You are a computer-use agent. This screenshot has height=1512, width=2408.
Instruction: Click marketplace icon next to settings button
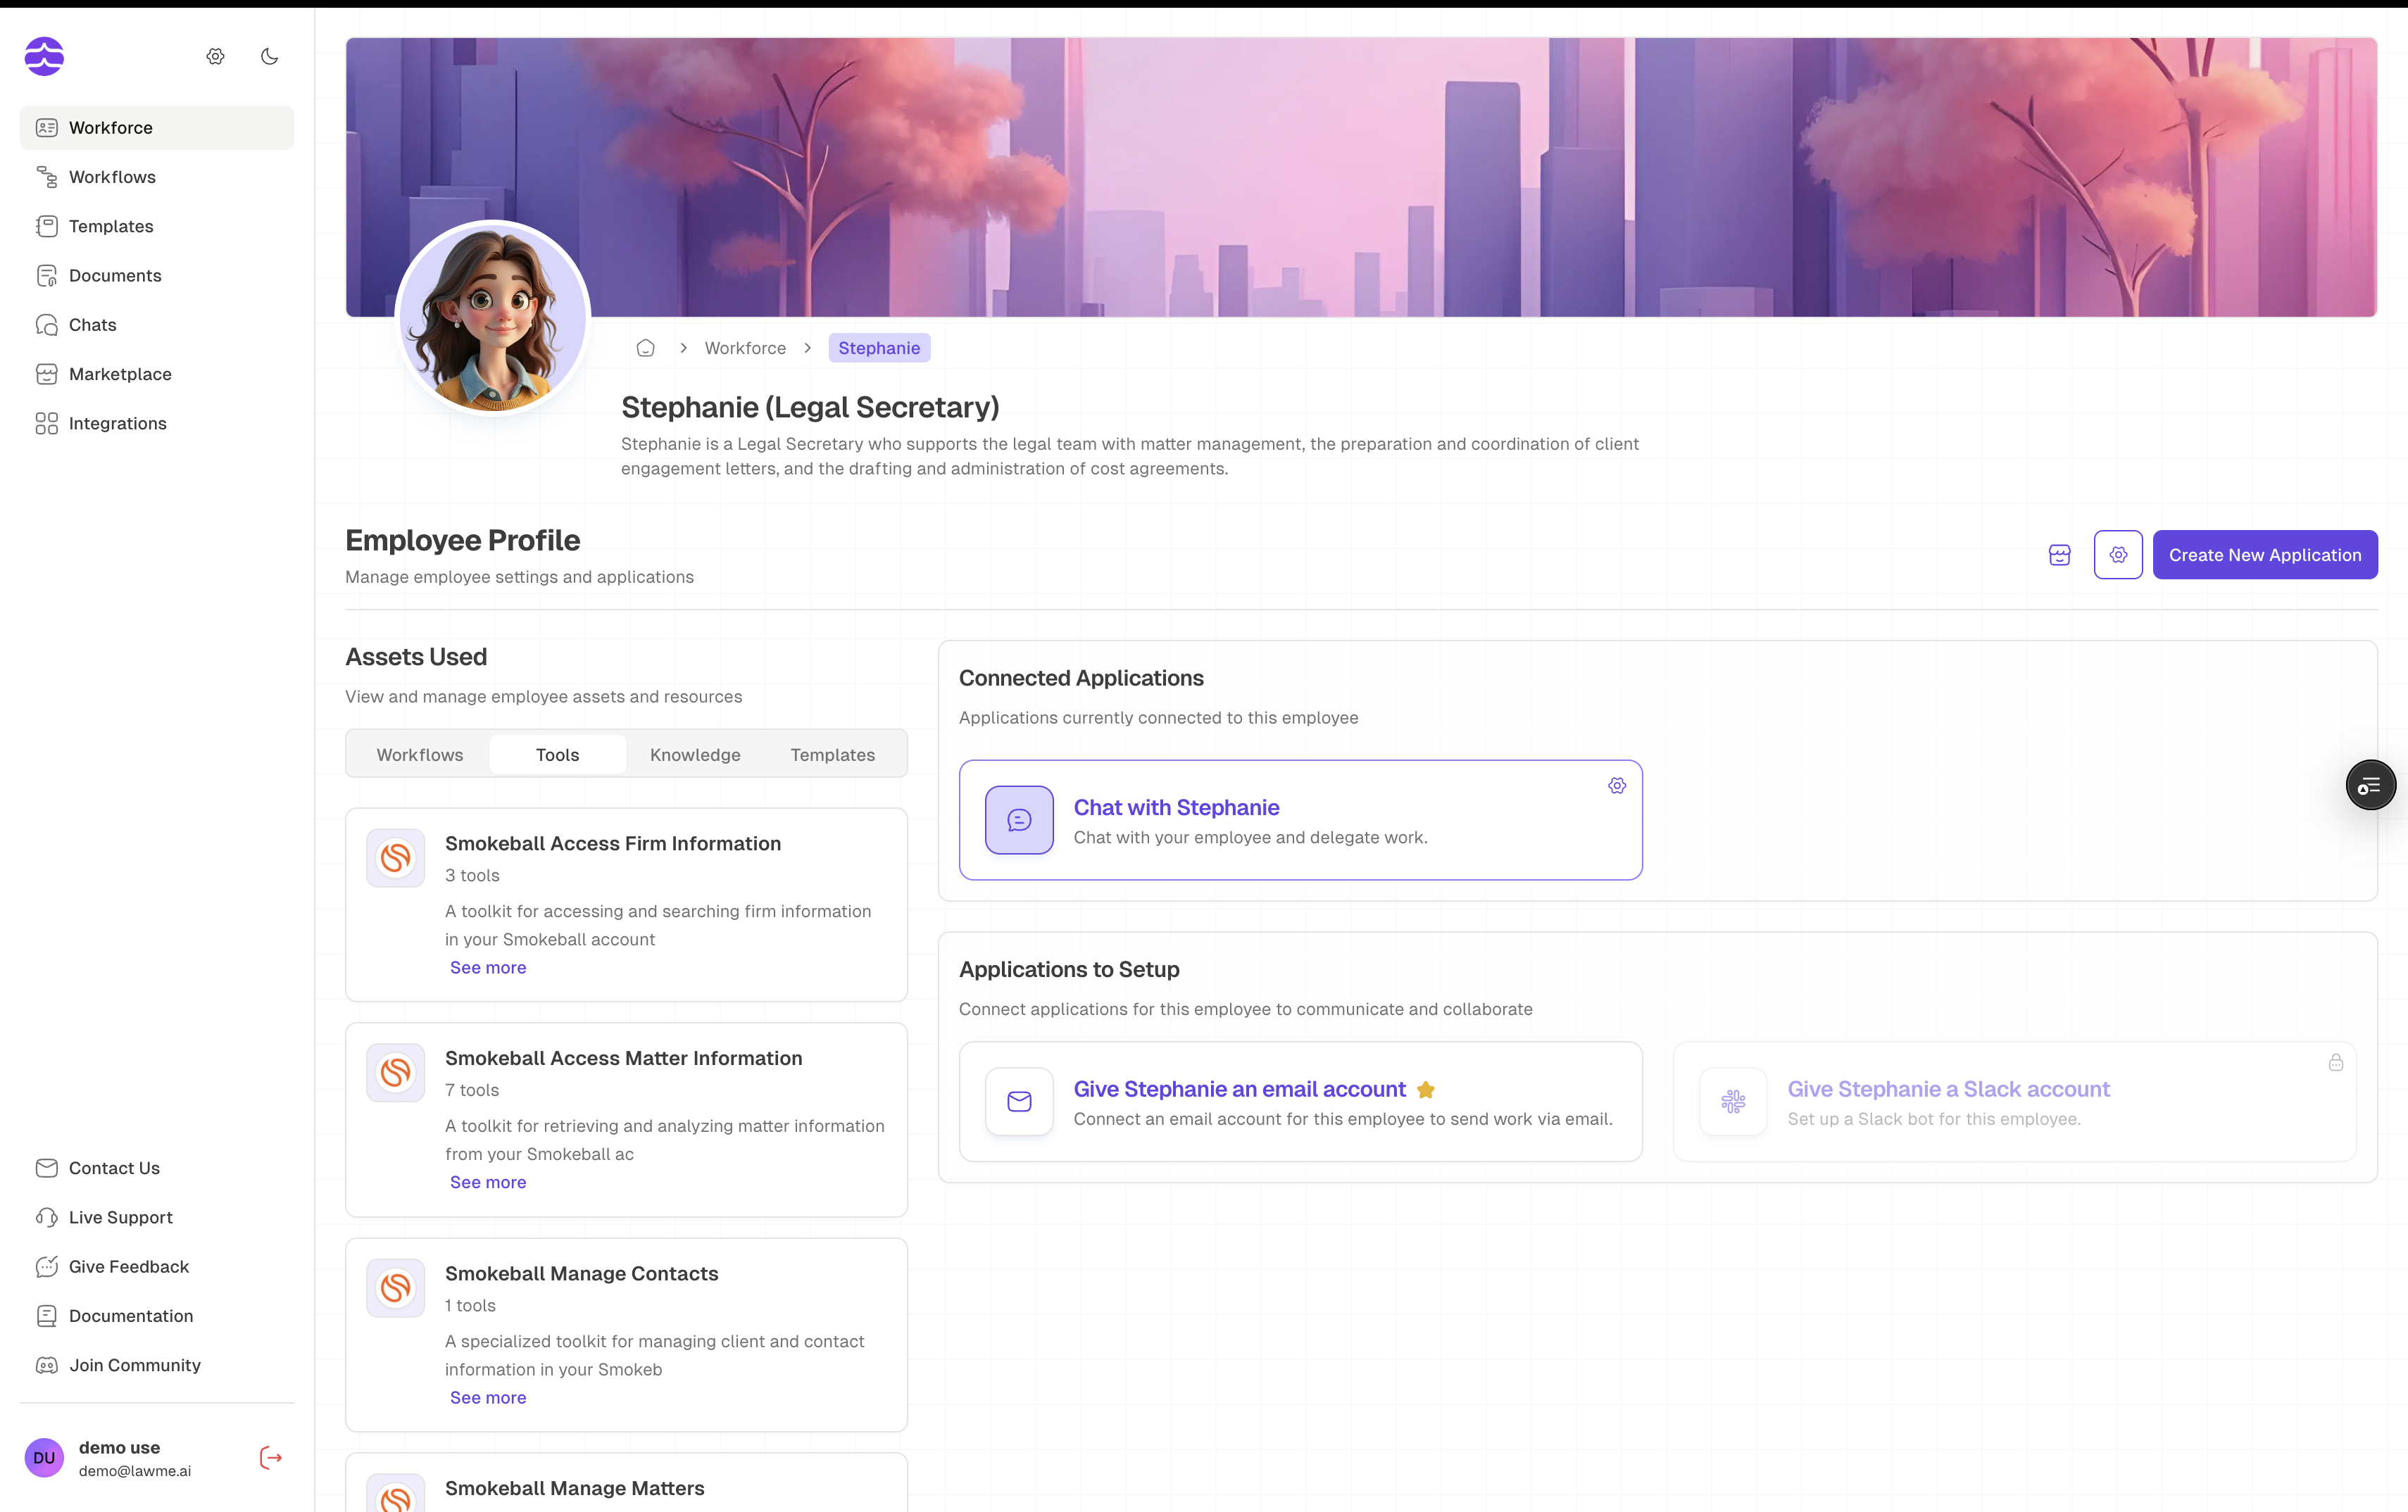[x=2059, y=555]
